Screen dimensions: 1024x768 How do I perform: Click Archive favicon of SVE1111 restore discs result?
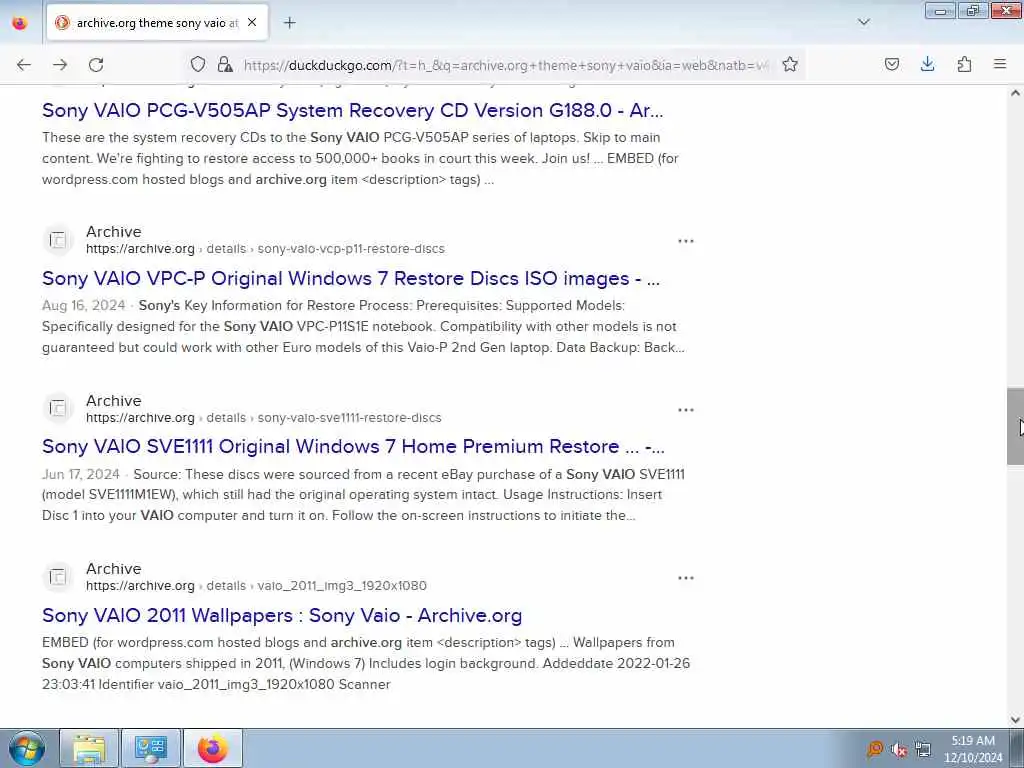(x=58, y=409)
